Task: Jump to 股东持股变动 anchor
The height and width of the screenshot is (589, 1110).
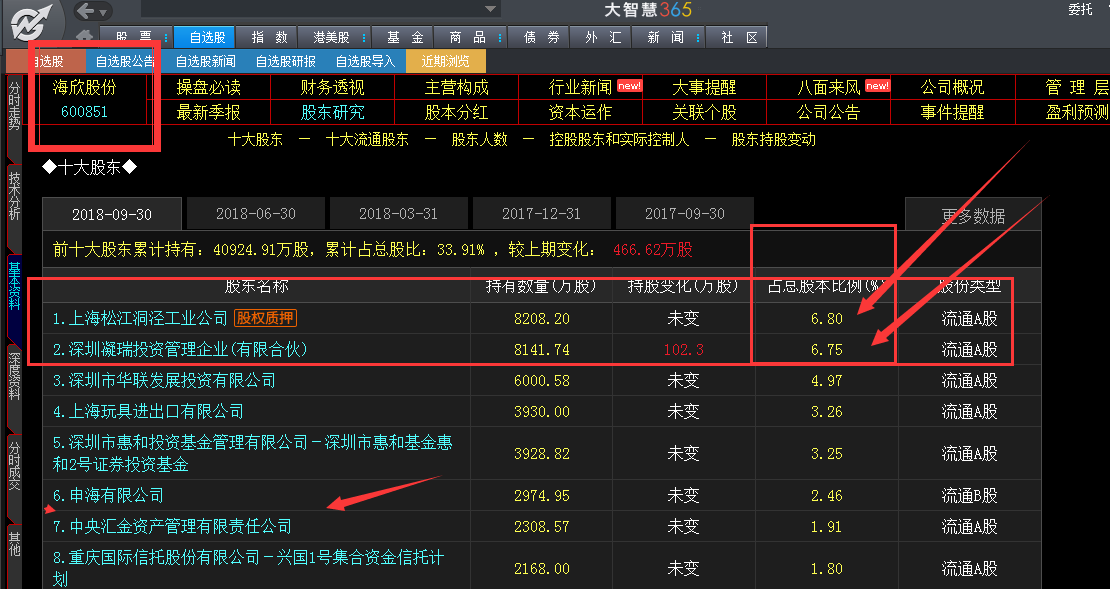Action: (x=774, y=139)
